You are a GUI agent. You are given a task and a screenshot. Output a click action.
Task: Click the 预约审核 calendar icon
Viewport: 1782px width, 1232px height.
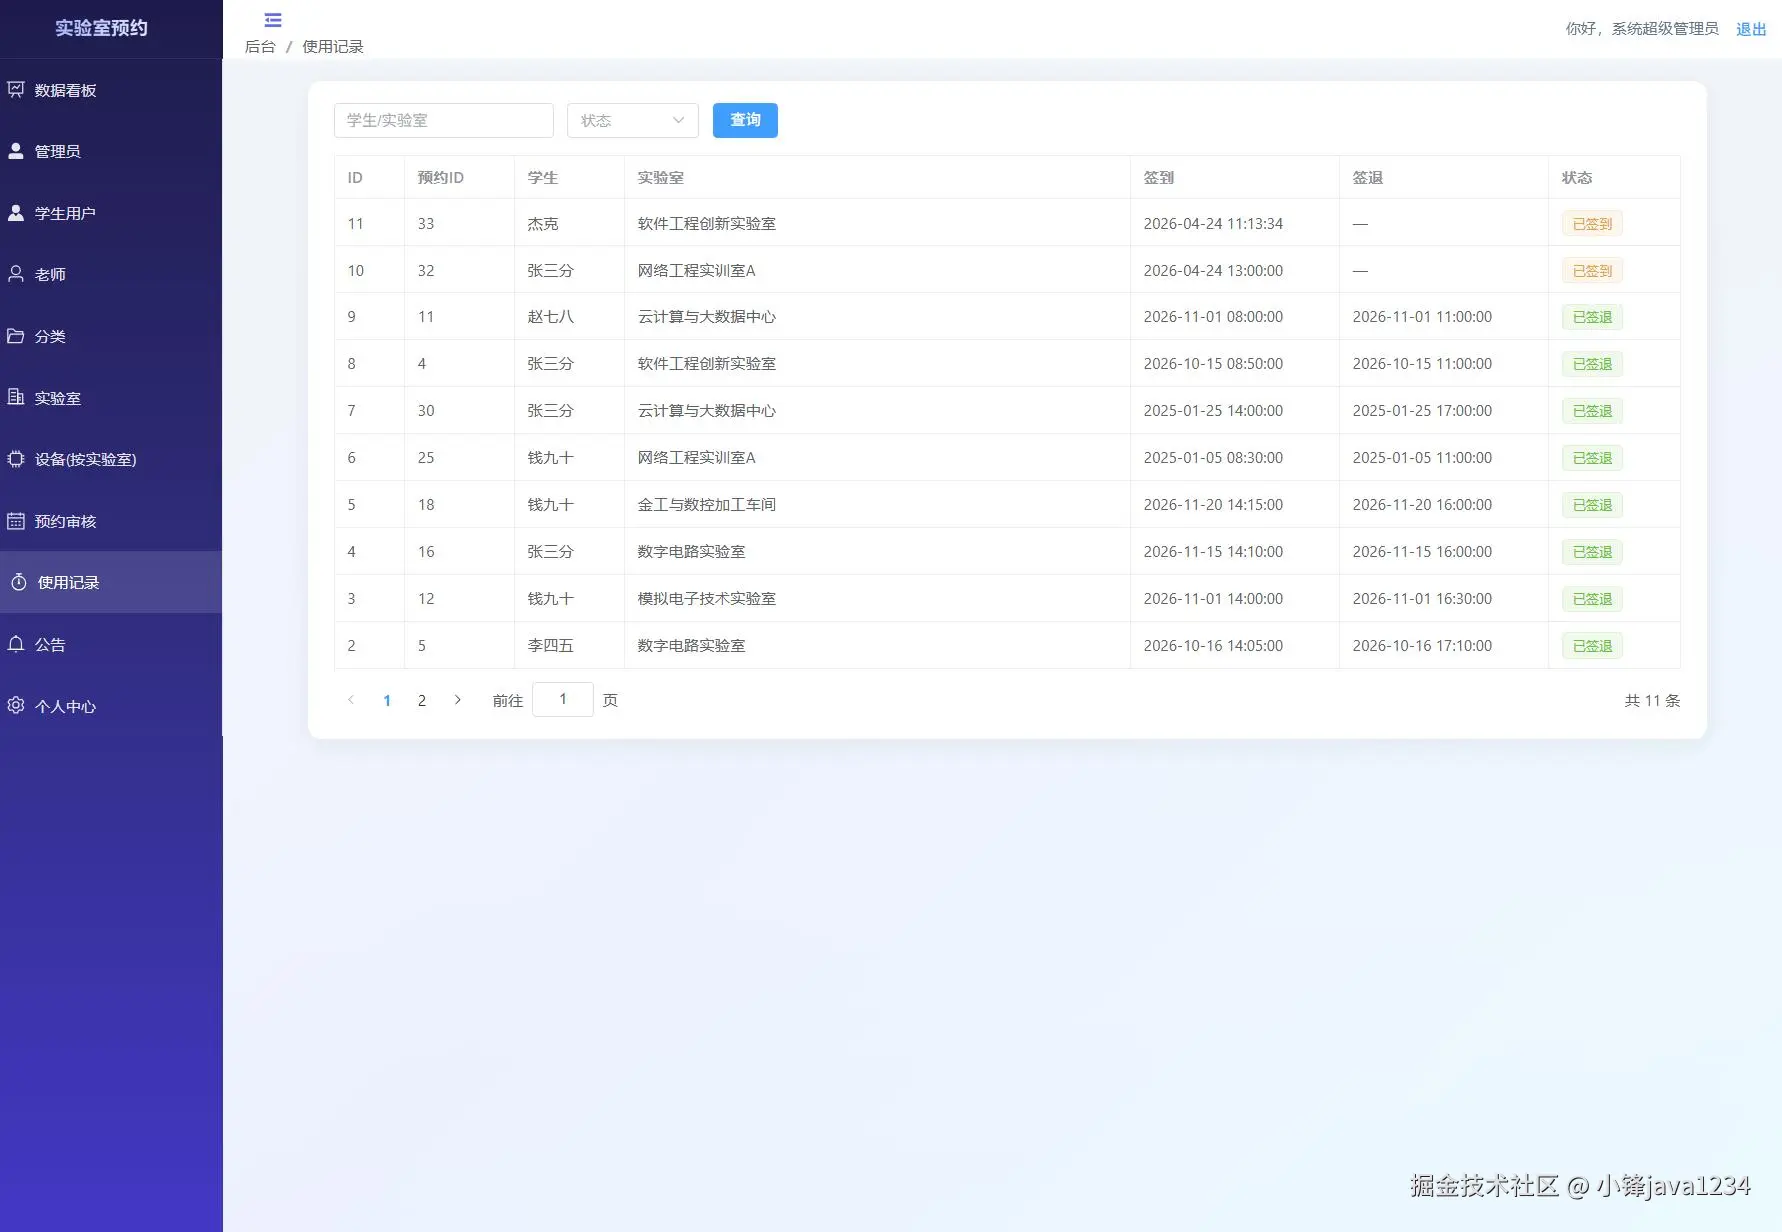tap(16, 521)
